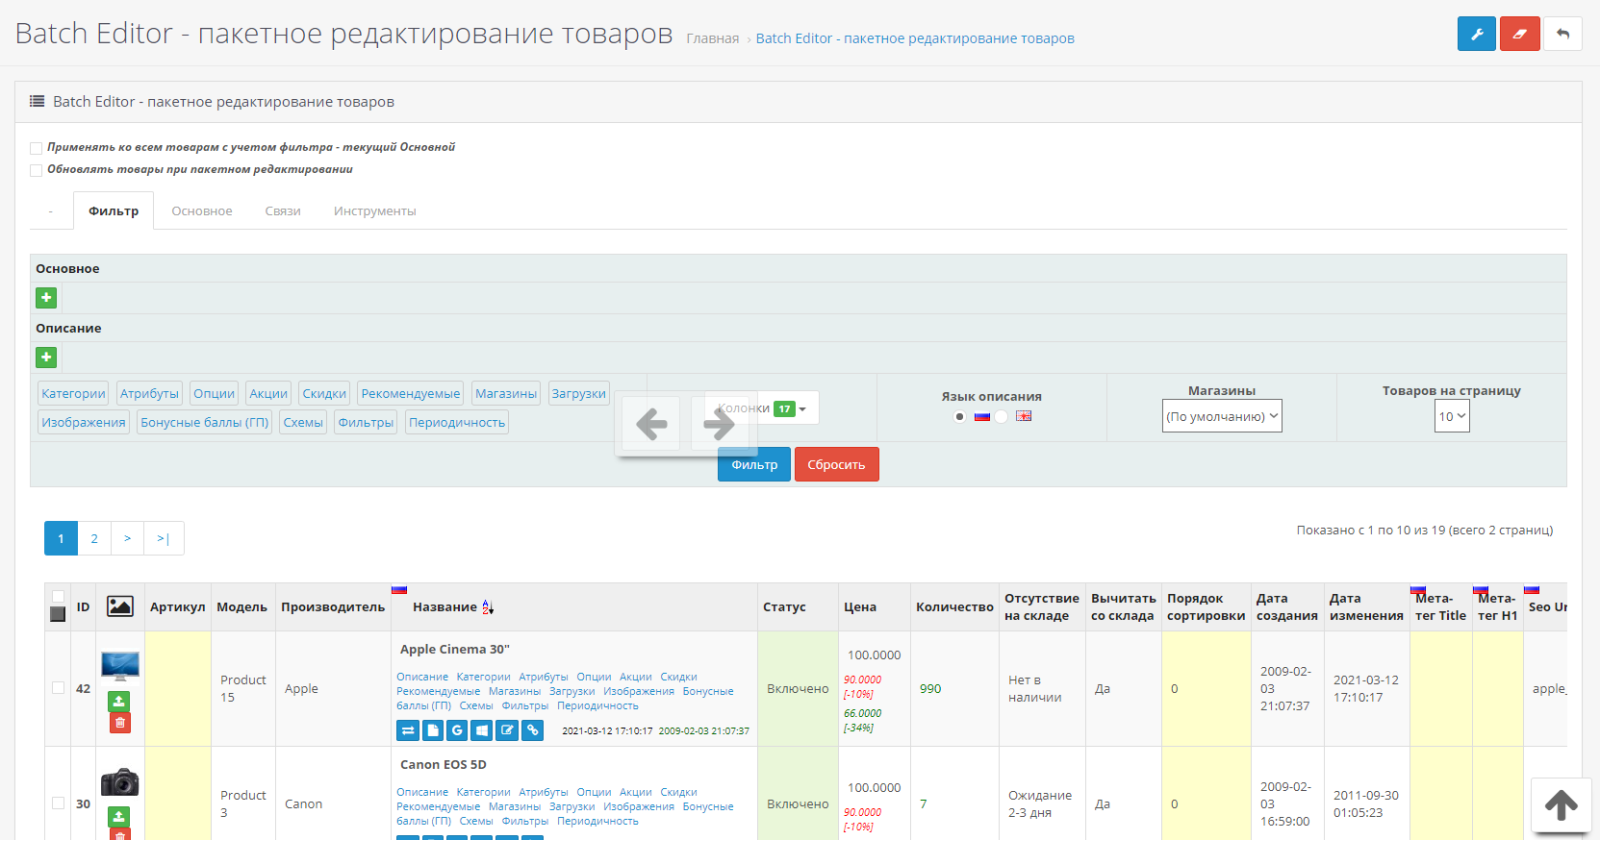Viewport: 1600px width, 841px height.
Task: Click the dark square under header checkbox
Action: tap(58, 614)
